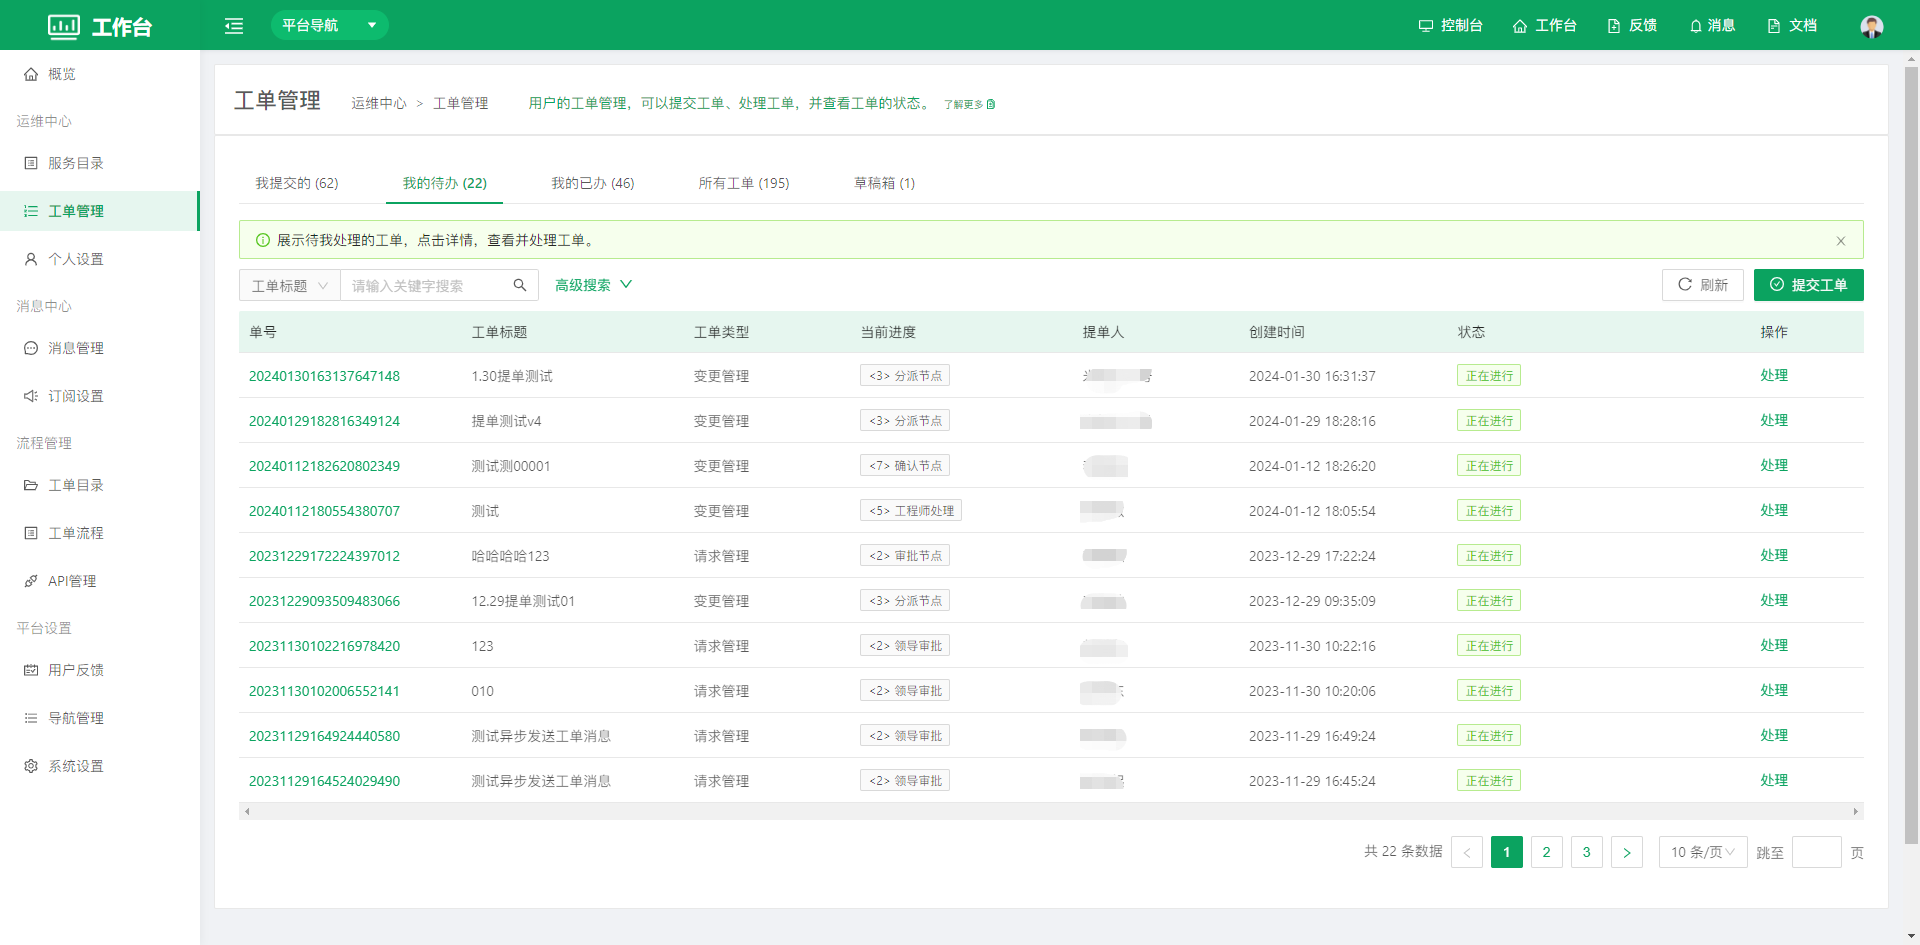Click the search magnifier icon
The height and width of the screenshot is (945, 1920).
(x=520, y=285)
